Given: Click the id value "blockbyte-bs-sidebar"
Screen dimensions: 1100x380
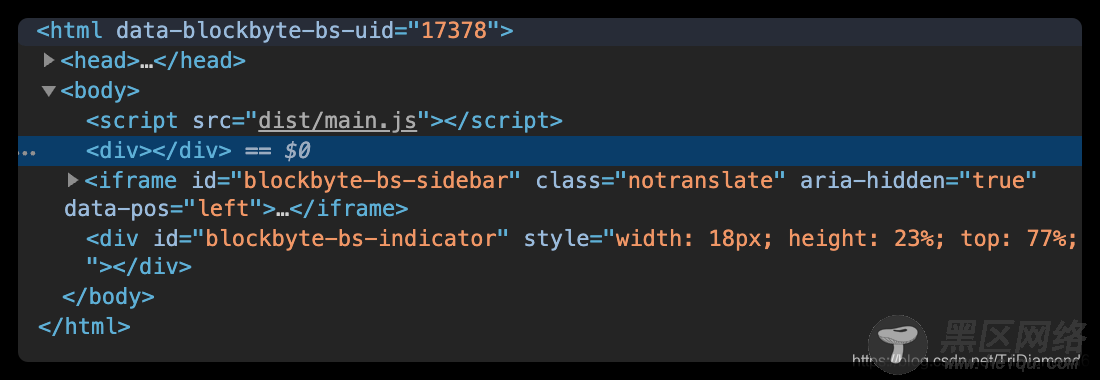Looking at the screenshot, I should pyautogui.click(x=375, y=180).
